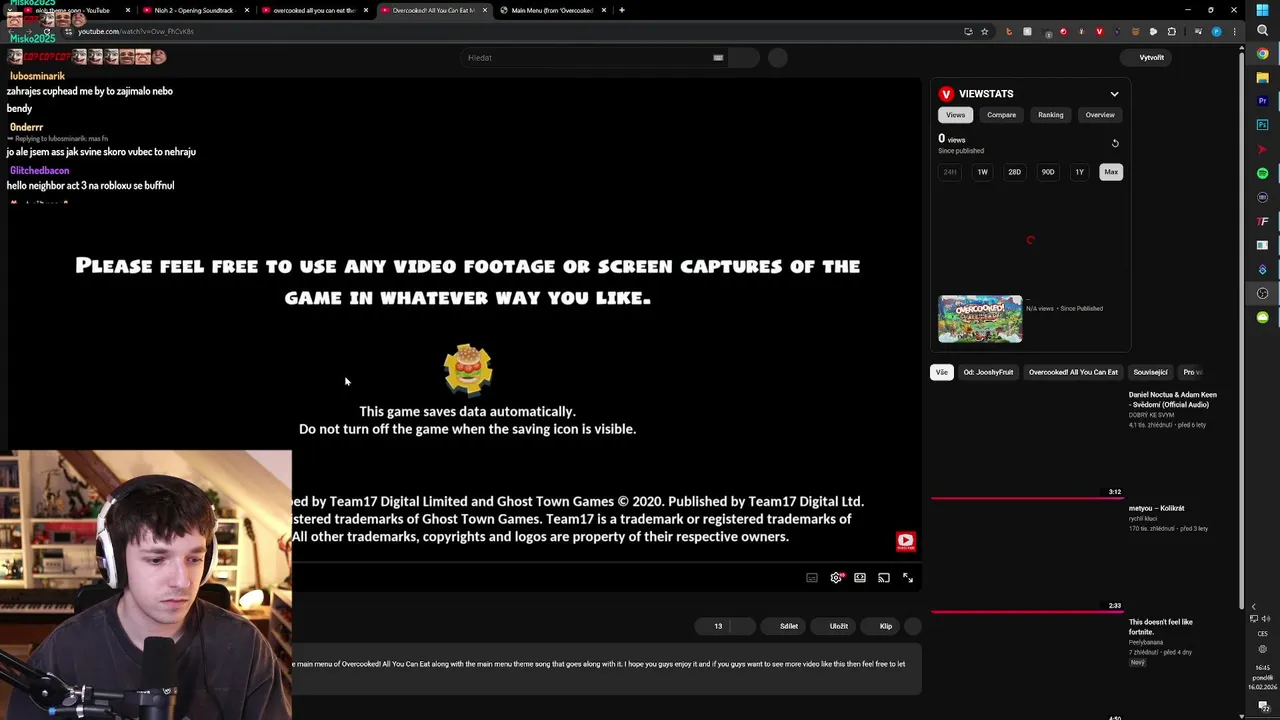
Task: Open Adobe Photoshop from taskbar
Action: [1262, 125]
